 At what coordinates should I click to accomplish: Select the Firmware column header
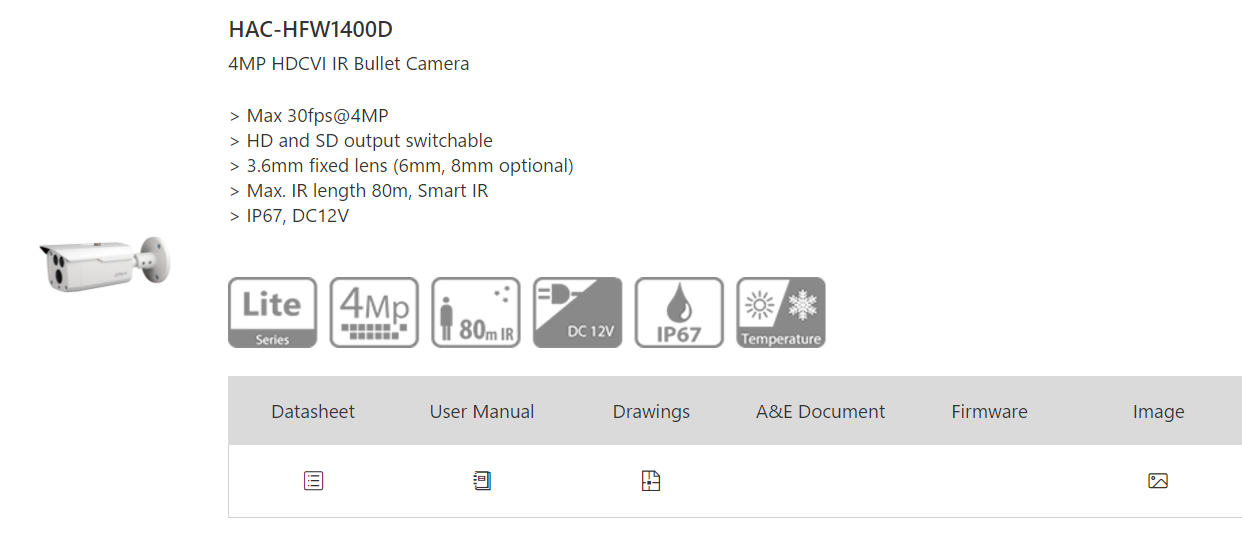(x=989, y=411)
